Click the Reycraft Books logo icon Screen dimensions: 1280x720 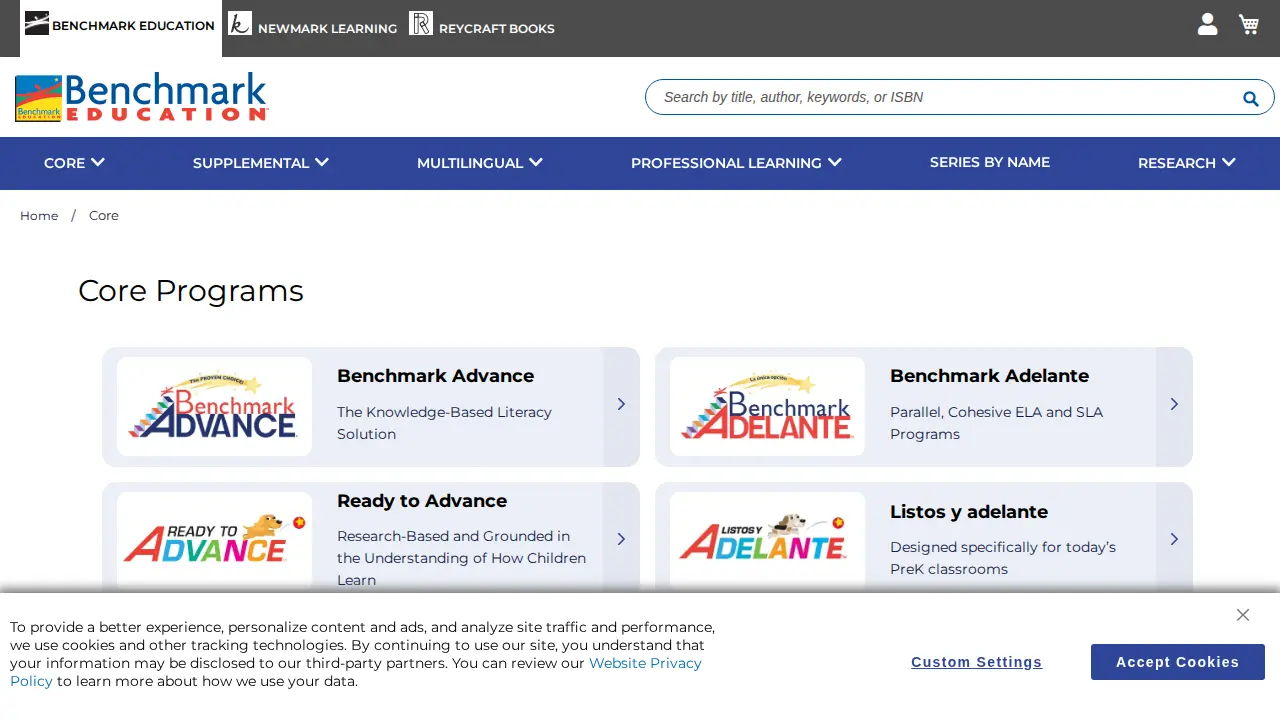point(421,23)
